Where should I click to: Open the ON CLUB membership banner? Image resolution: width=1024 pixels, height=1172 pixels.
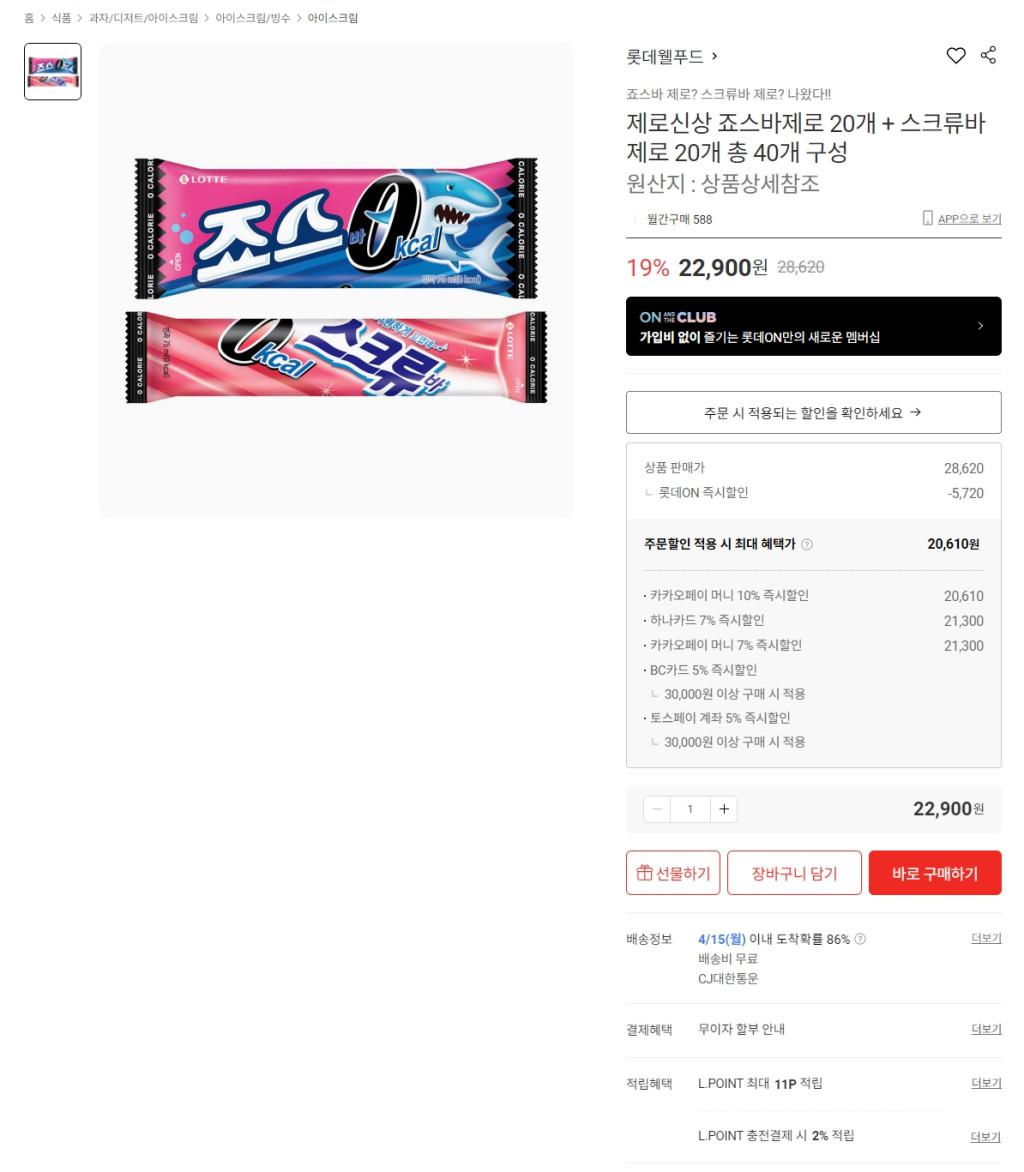pos(813,326)
